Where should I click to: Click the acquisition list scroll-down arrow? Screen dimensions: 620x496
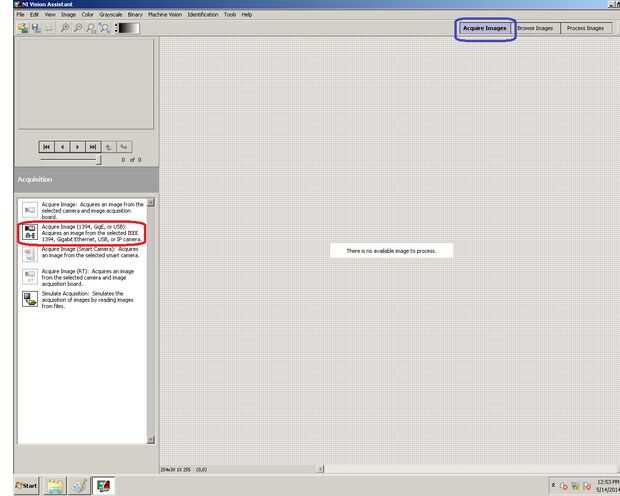pos(151,439)
